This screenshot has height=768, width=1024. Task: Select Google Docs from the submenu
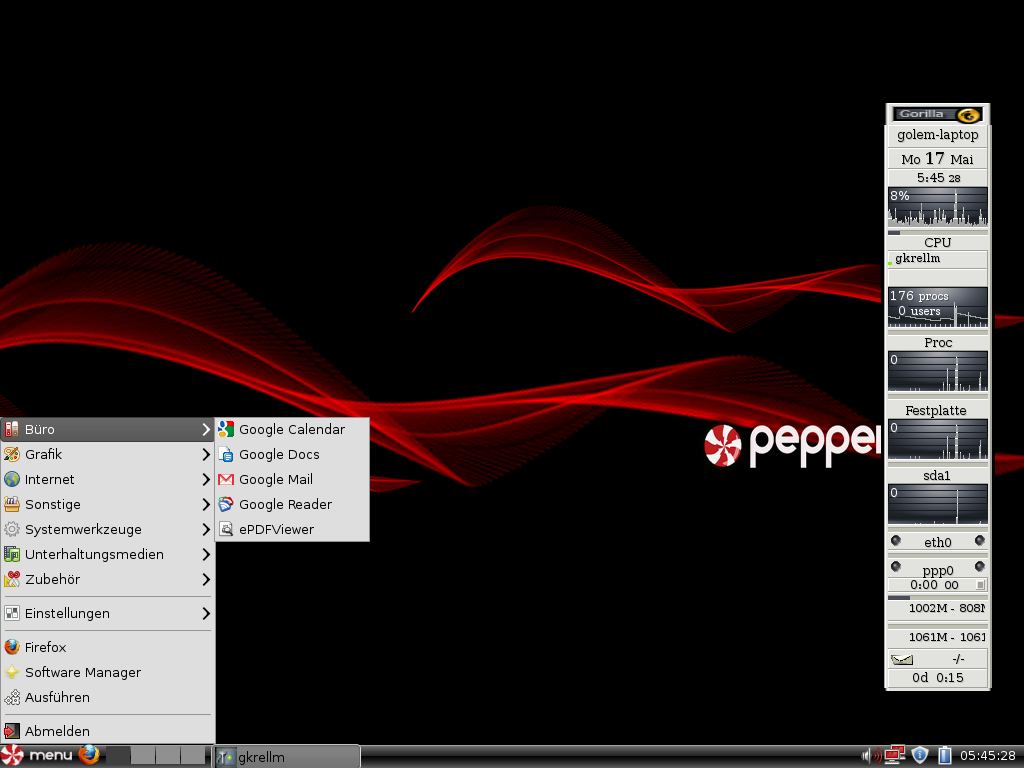pyautogui.click(x=279, y=454)
